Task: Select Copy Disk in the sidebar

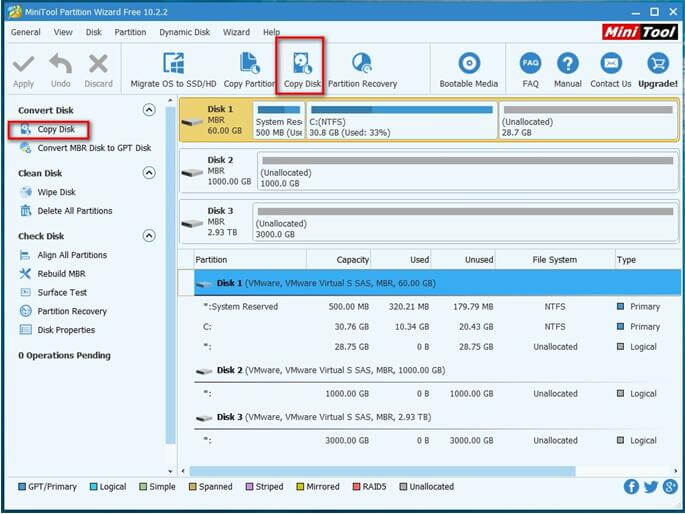Action: (56, 129)
